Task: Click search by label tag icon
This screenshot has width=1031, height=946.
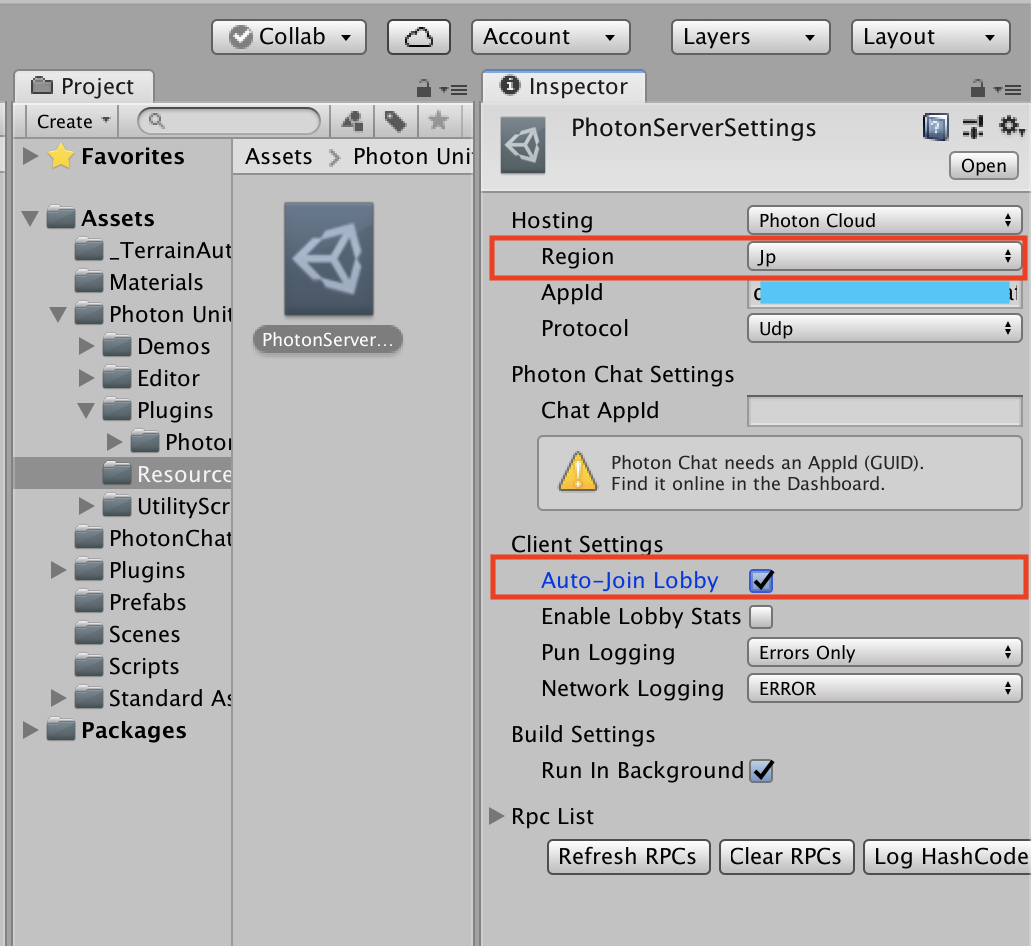Action: 395,121
